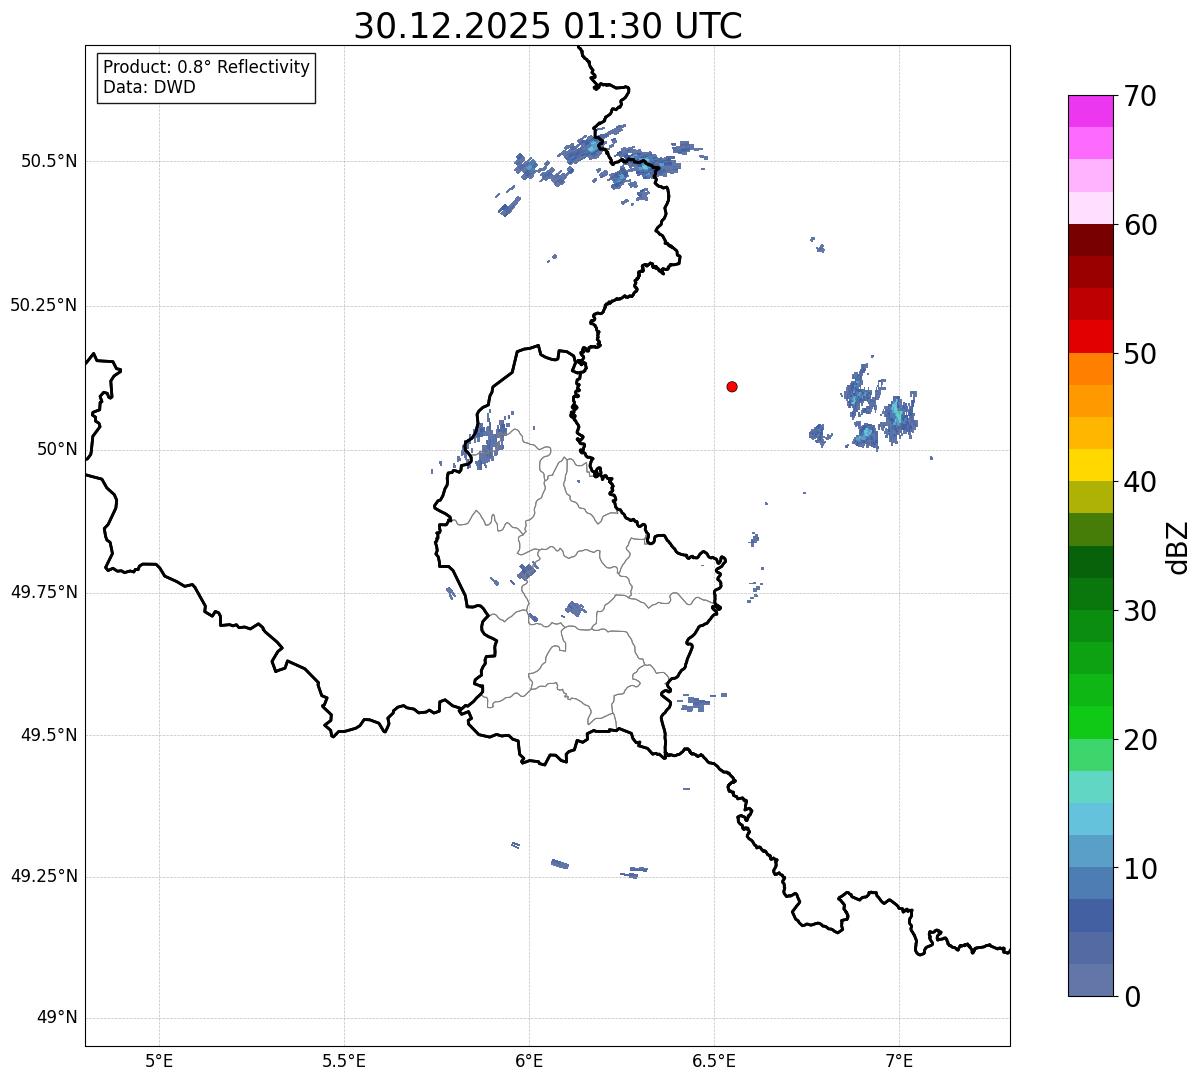Click the 49.75°N latitude label

pos(44,592)
